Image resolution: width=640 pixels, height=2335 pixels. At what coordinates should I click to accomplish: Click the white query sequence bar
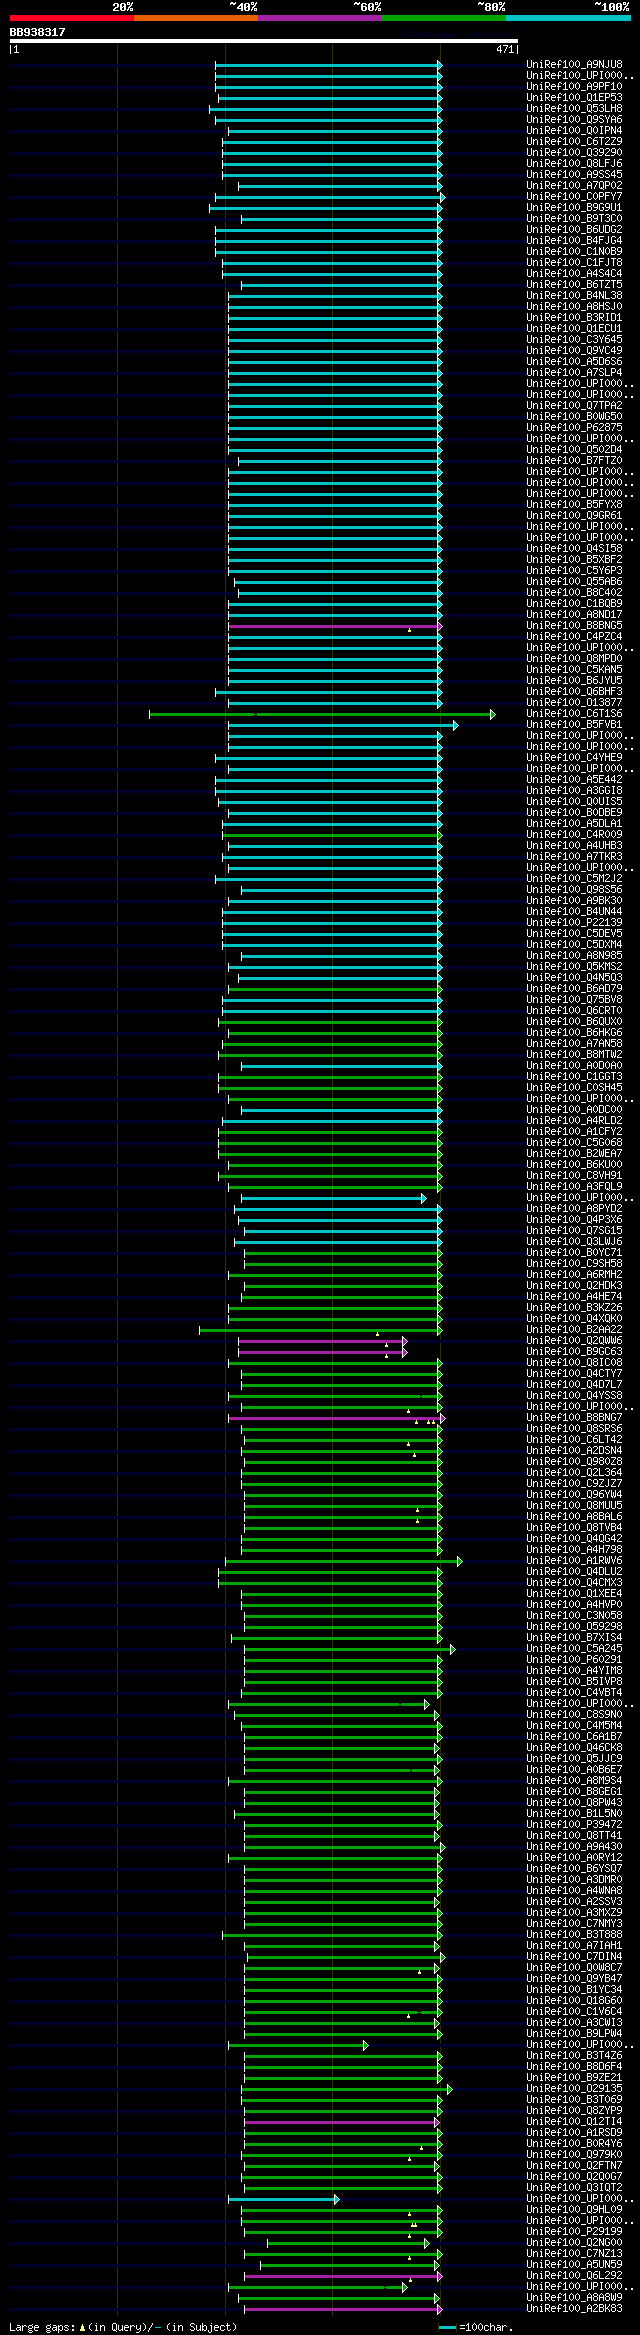pyautogui.click(x=263, y=41)
